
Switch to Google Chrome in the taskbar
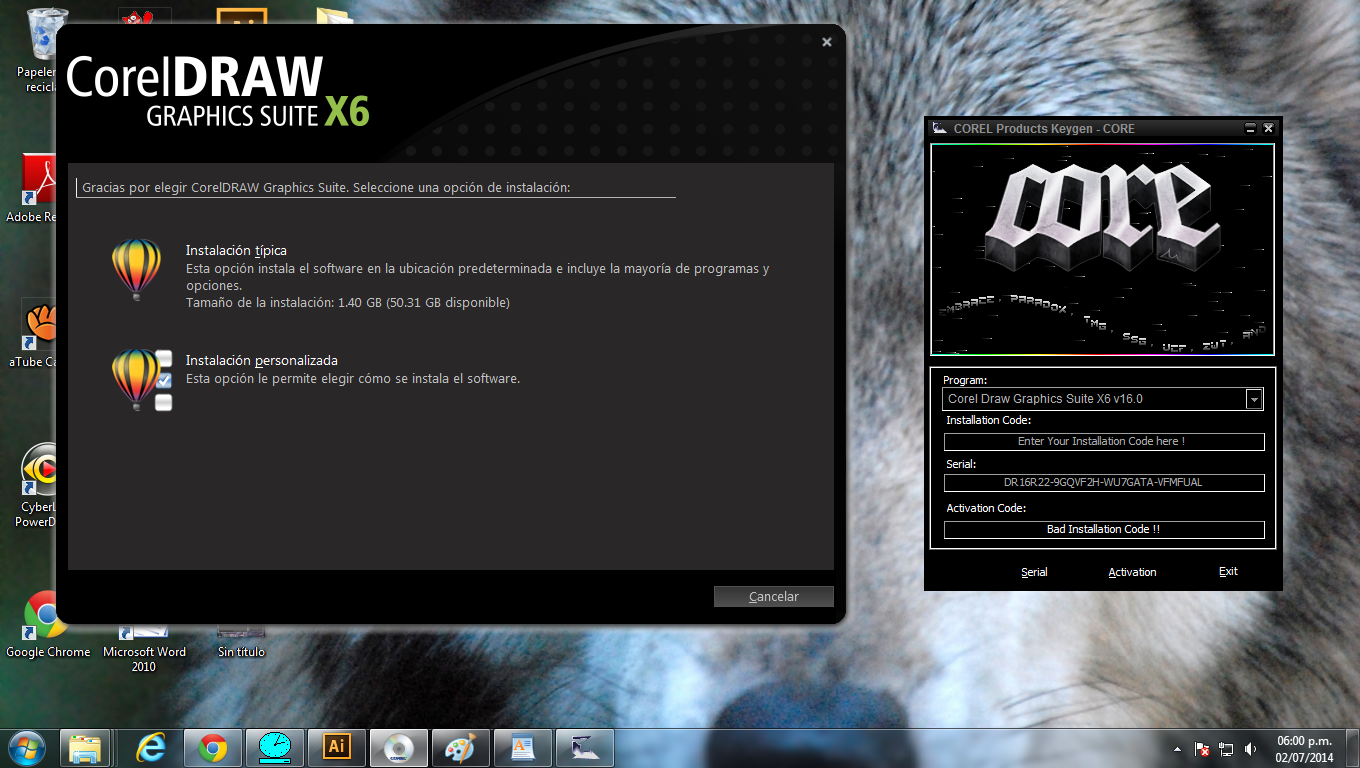point(212,747)
